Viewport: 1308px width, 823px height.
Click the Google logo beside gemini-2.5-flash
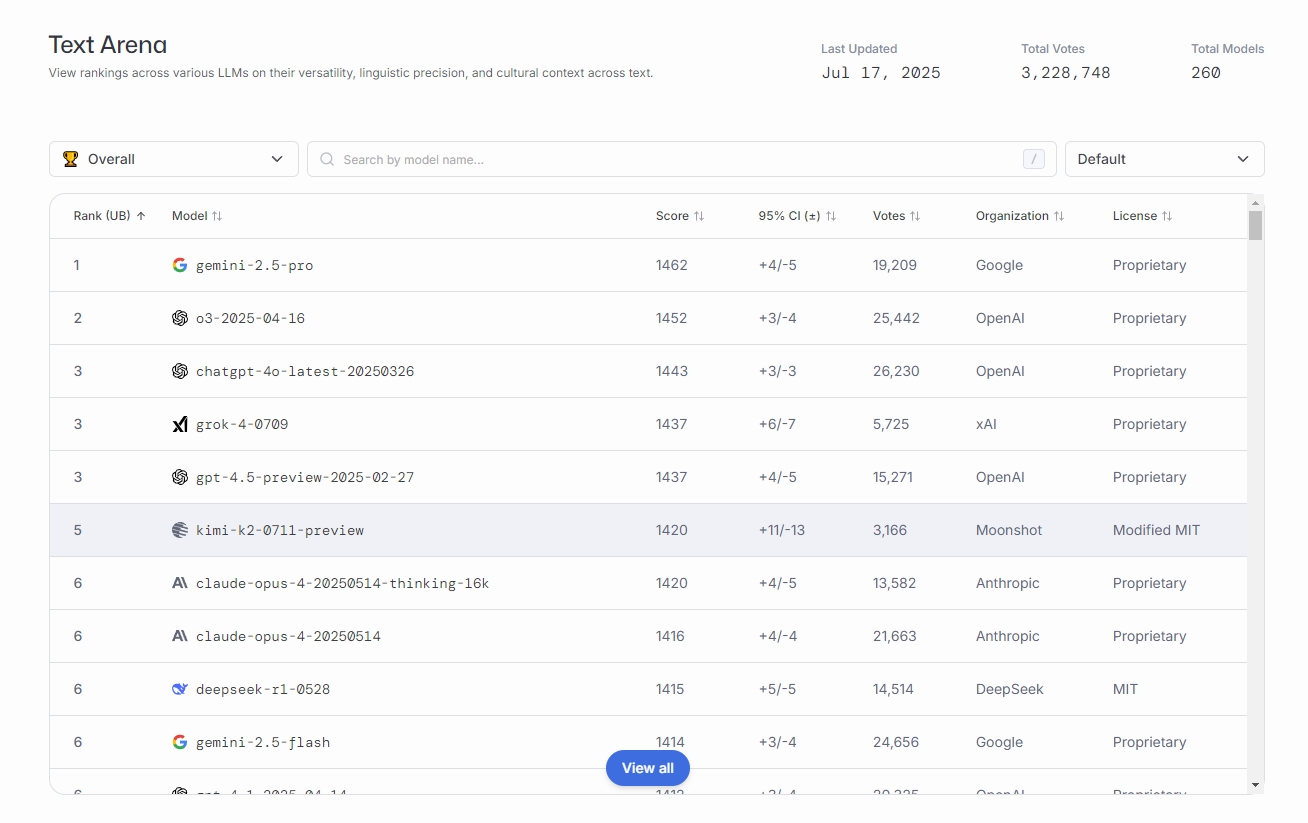pyautogui.click(x=180, y=742)
